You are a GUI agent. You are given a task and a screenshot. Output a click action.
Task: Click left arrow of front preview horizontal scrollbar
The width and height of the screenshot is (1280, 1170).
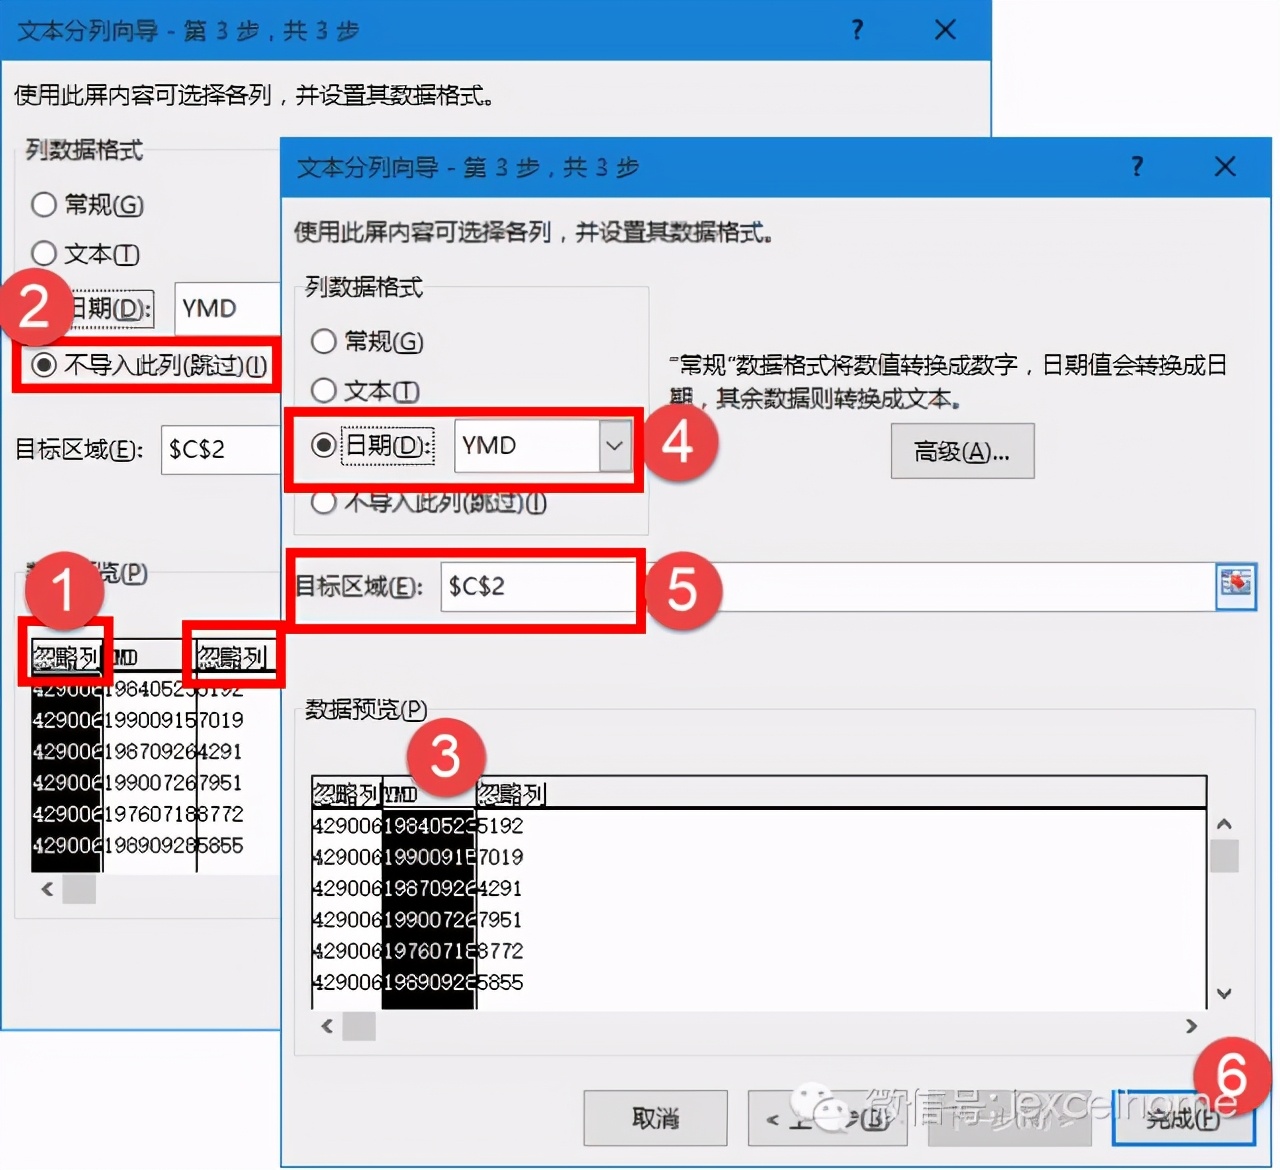(x=327, y=1026)
